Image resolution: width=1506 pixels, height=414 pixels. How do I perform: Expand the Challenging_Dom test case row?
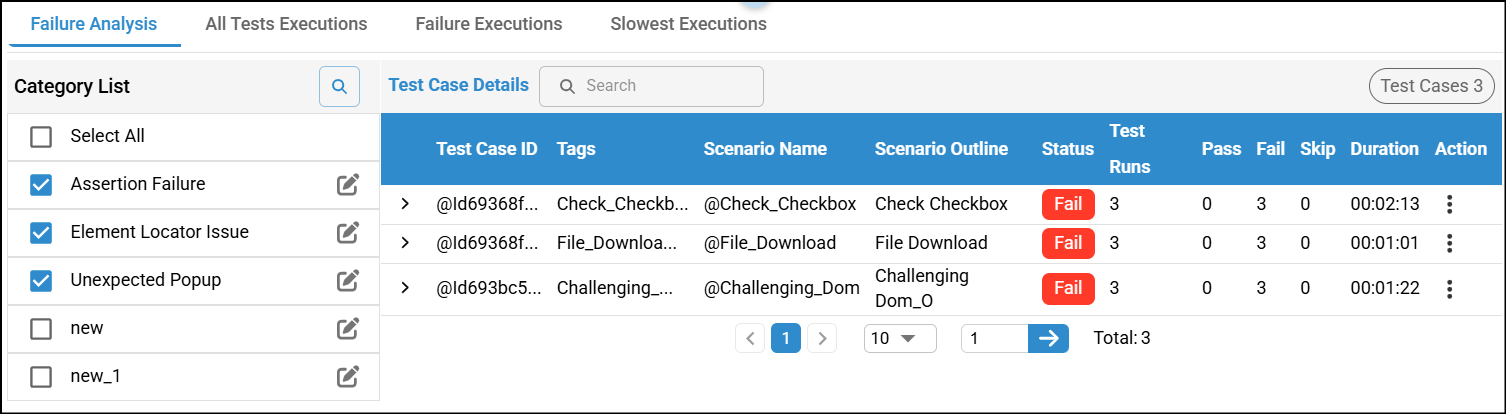[405, 288]
